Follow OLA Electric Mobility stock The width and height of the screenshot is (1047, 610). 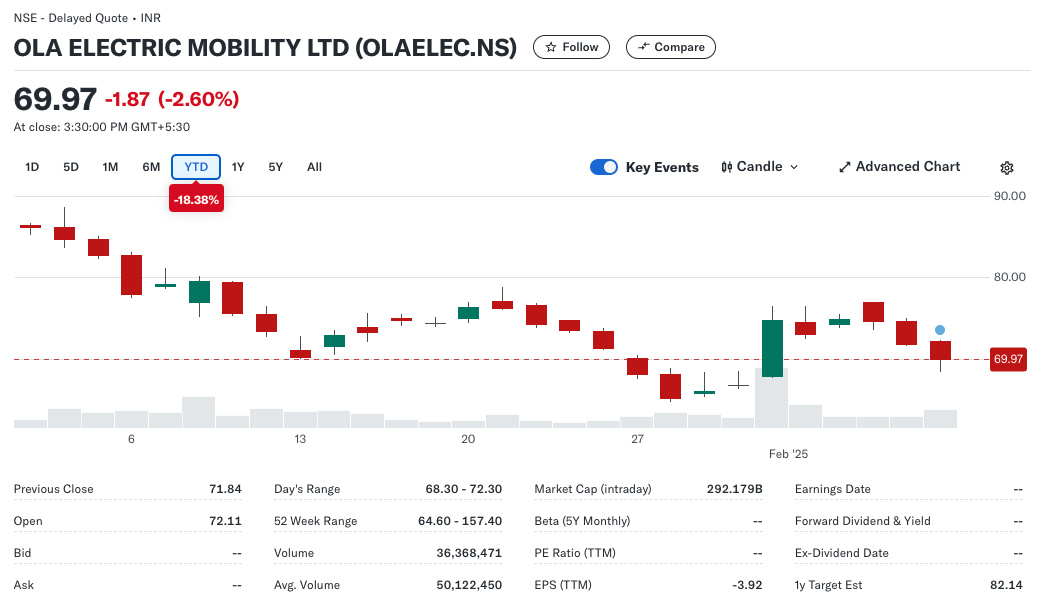click(572, 47)
